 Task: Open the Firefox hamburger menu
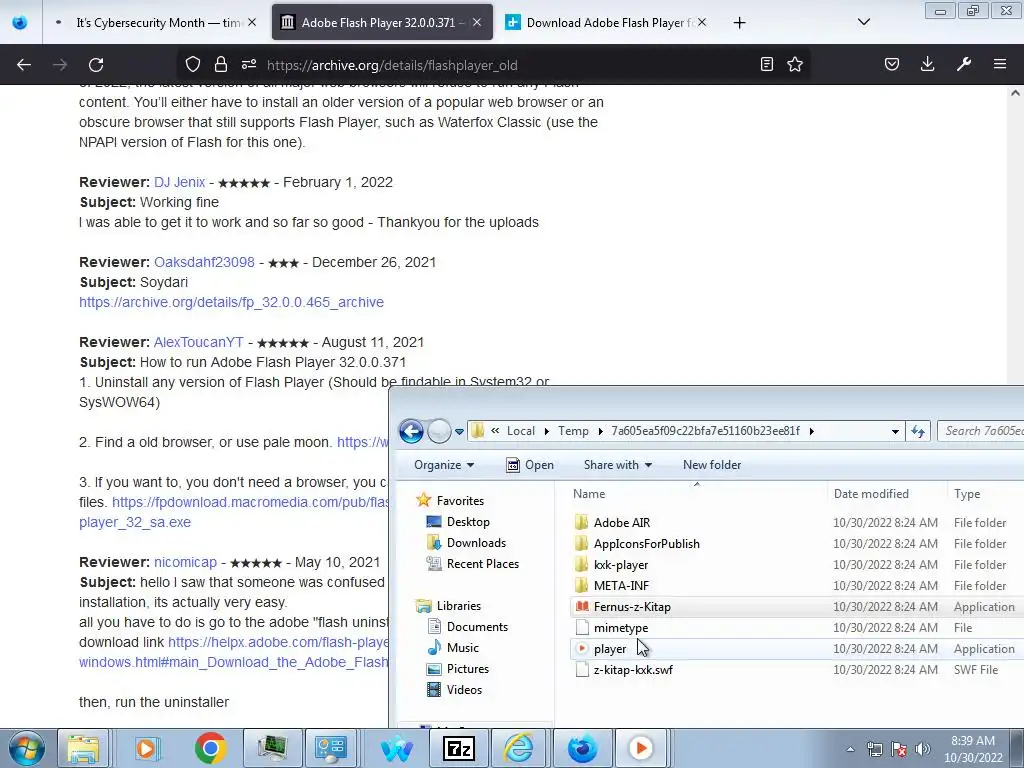tap(1000, 64)
